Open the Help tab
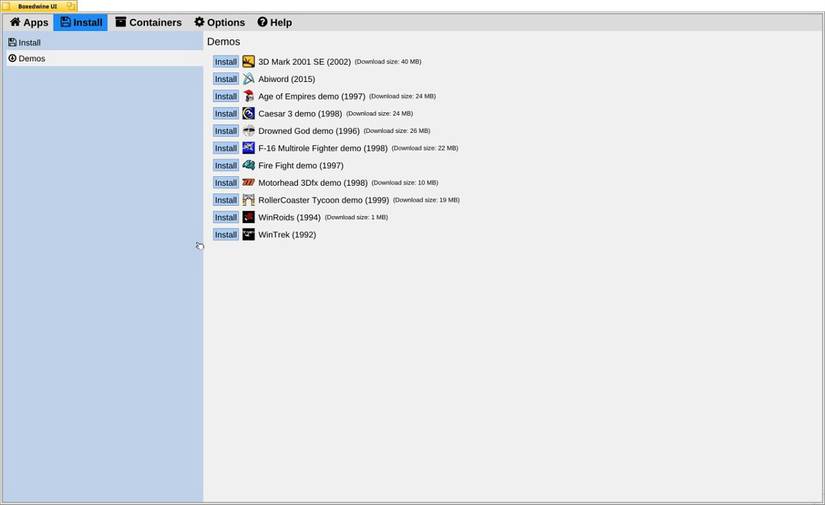This screenshot has width=825, height=505. (x=275, y=23)
